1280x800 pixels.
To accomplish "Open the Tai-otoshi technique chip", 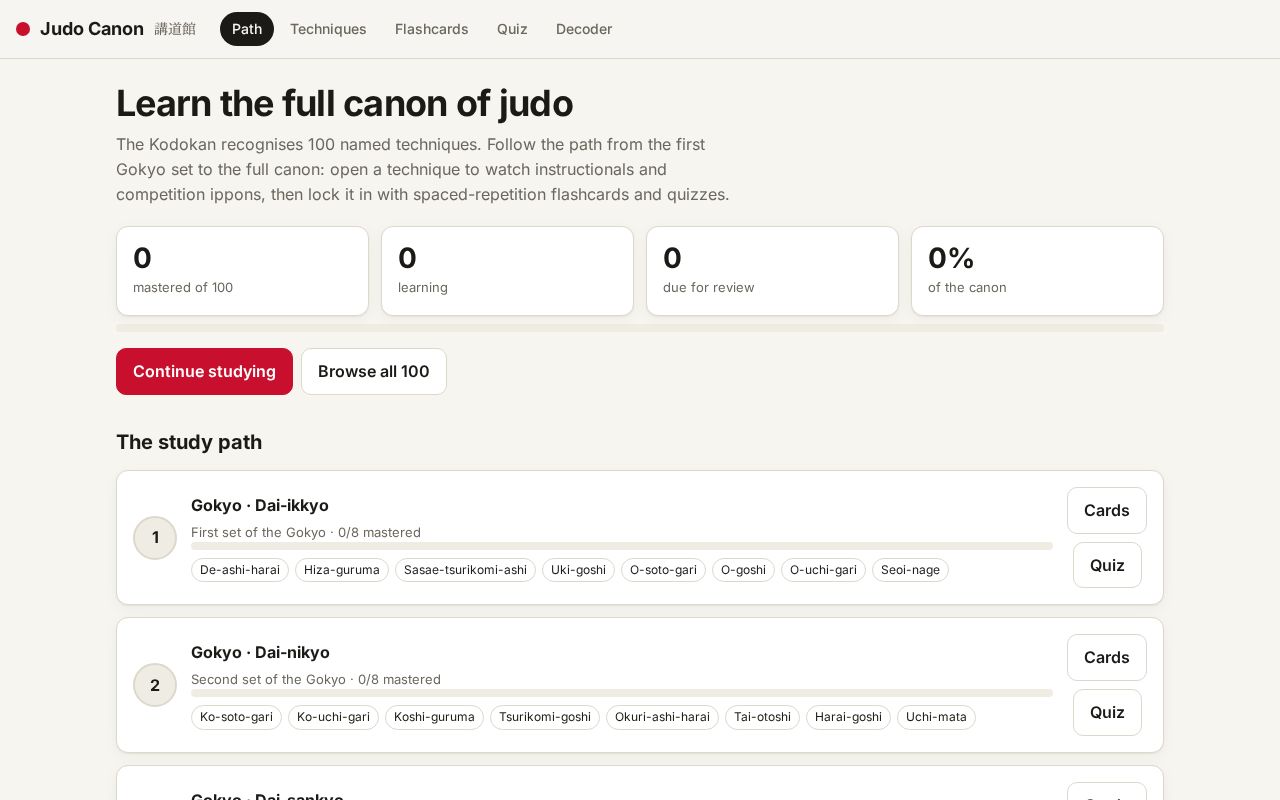I will tap(762, 717).
